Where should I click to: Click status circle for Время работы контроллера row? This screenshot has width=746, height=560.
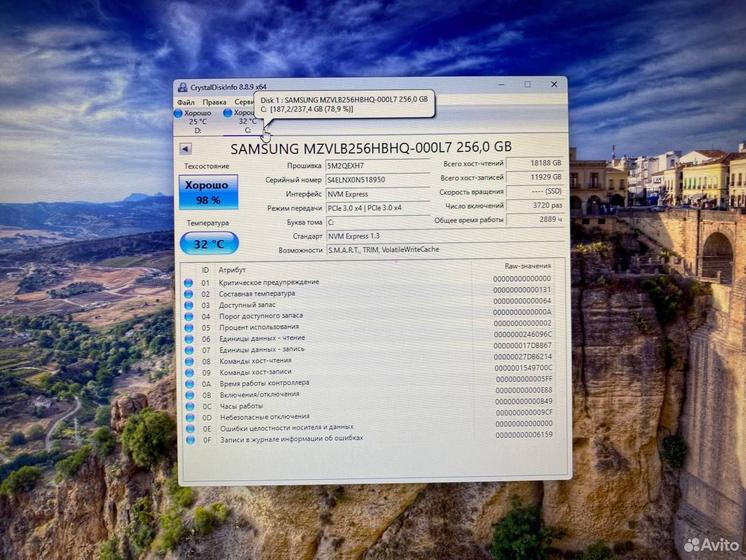[x=189, y=384]
